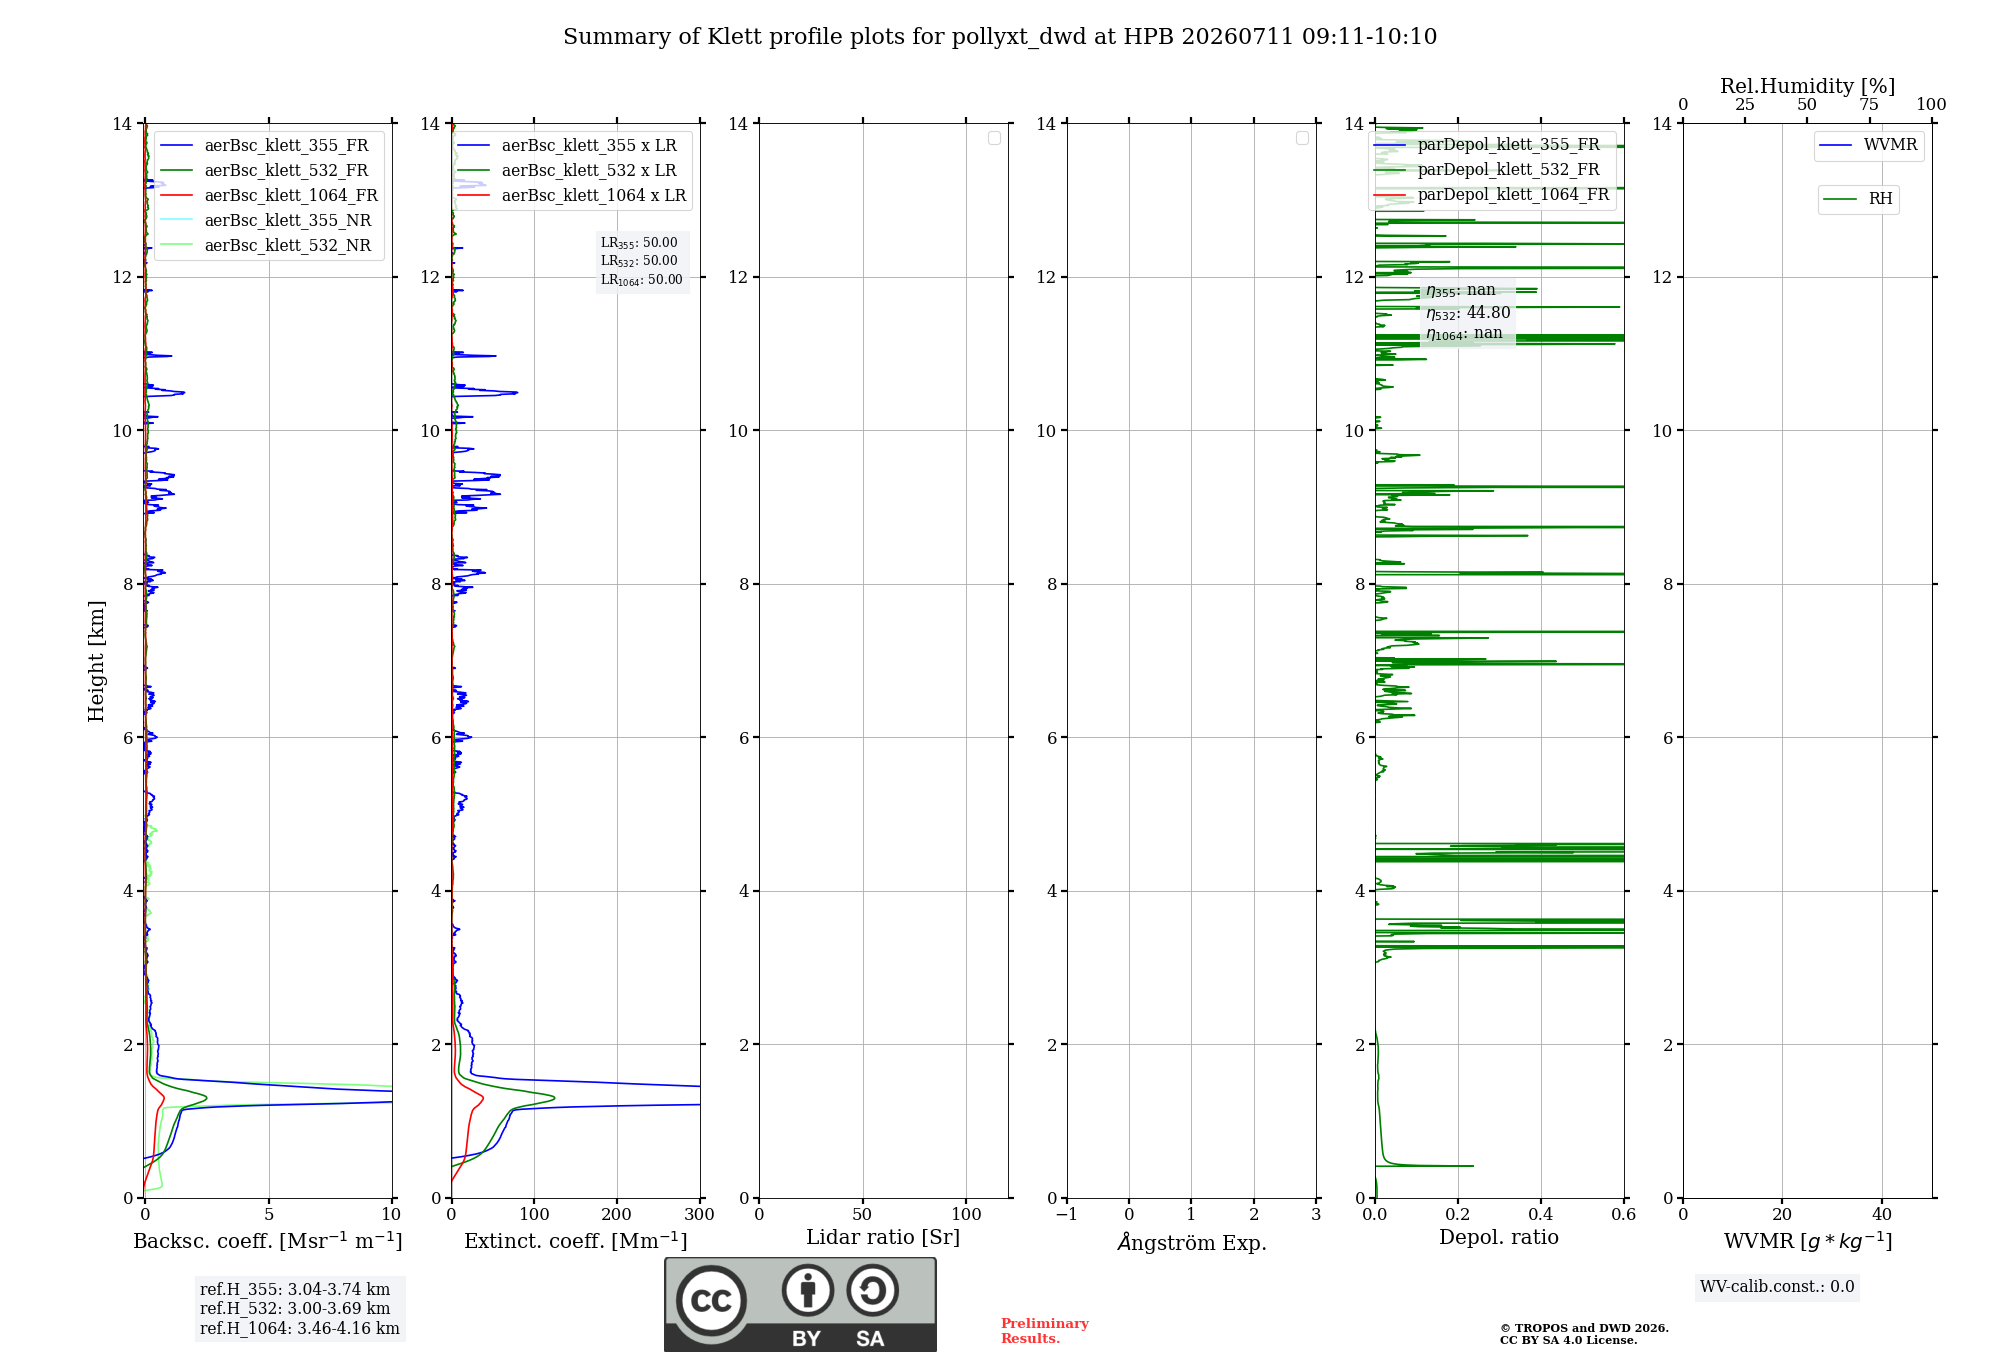Select the aerBsc_klett_1064_FR legend entry

(x=269, y=196)
